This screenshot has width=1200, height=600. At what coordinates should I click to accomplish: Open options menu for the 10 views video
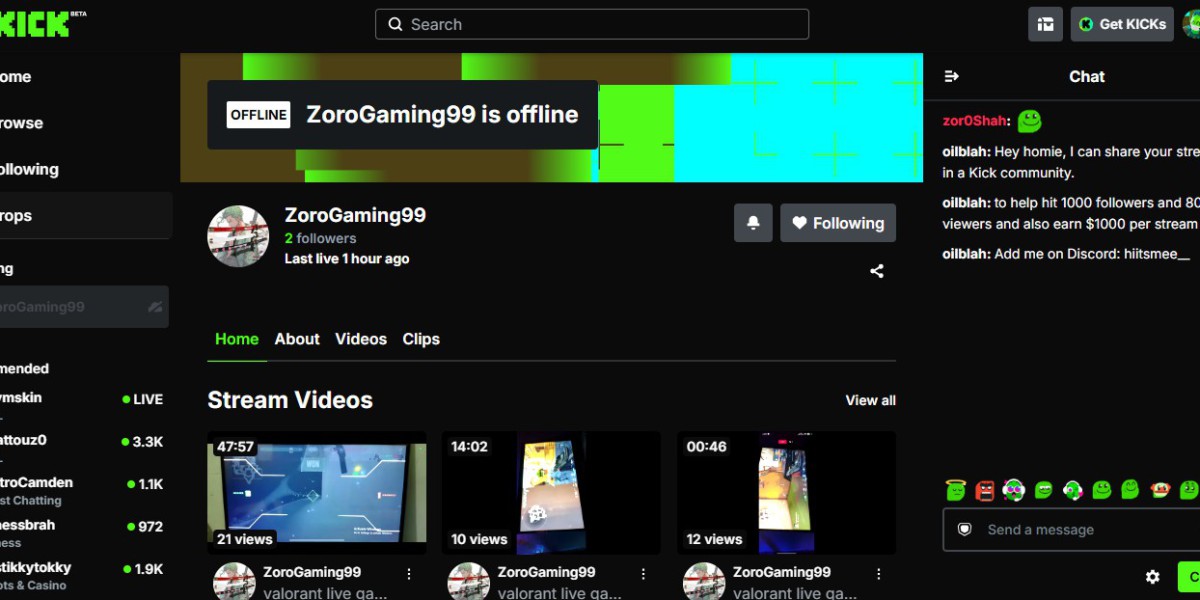coord(644,574)
